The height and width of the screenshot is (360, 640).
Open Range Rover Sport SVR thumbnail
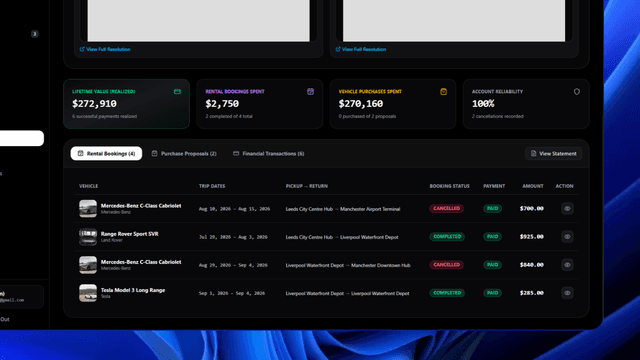pyautogui.click(x=88, y=237)
